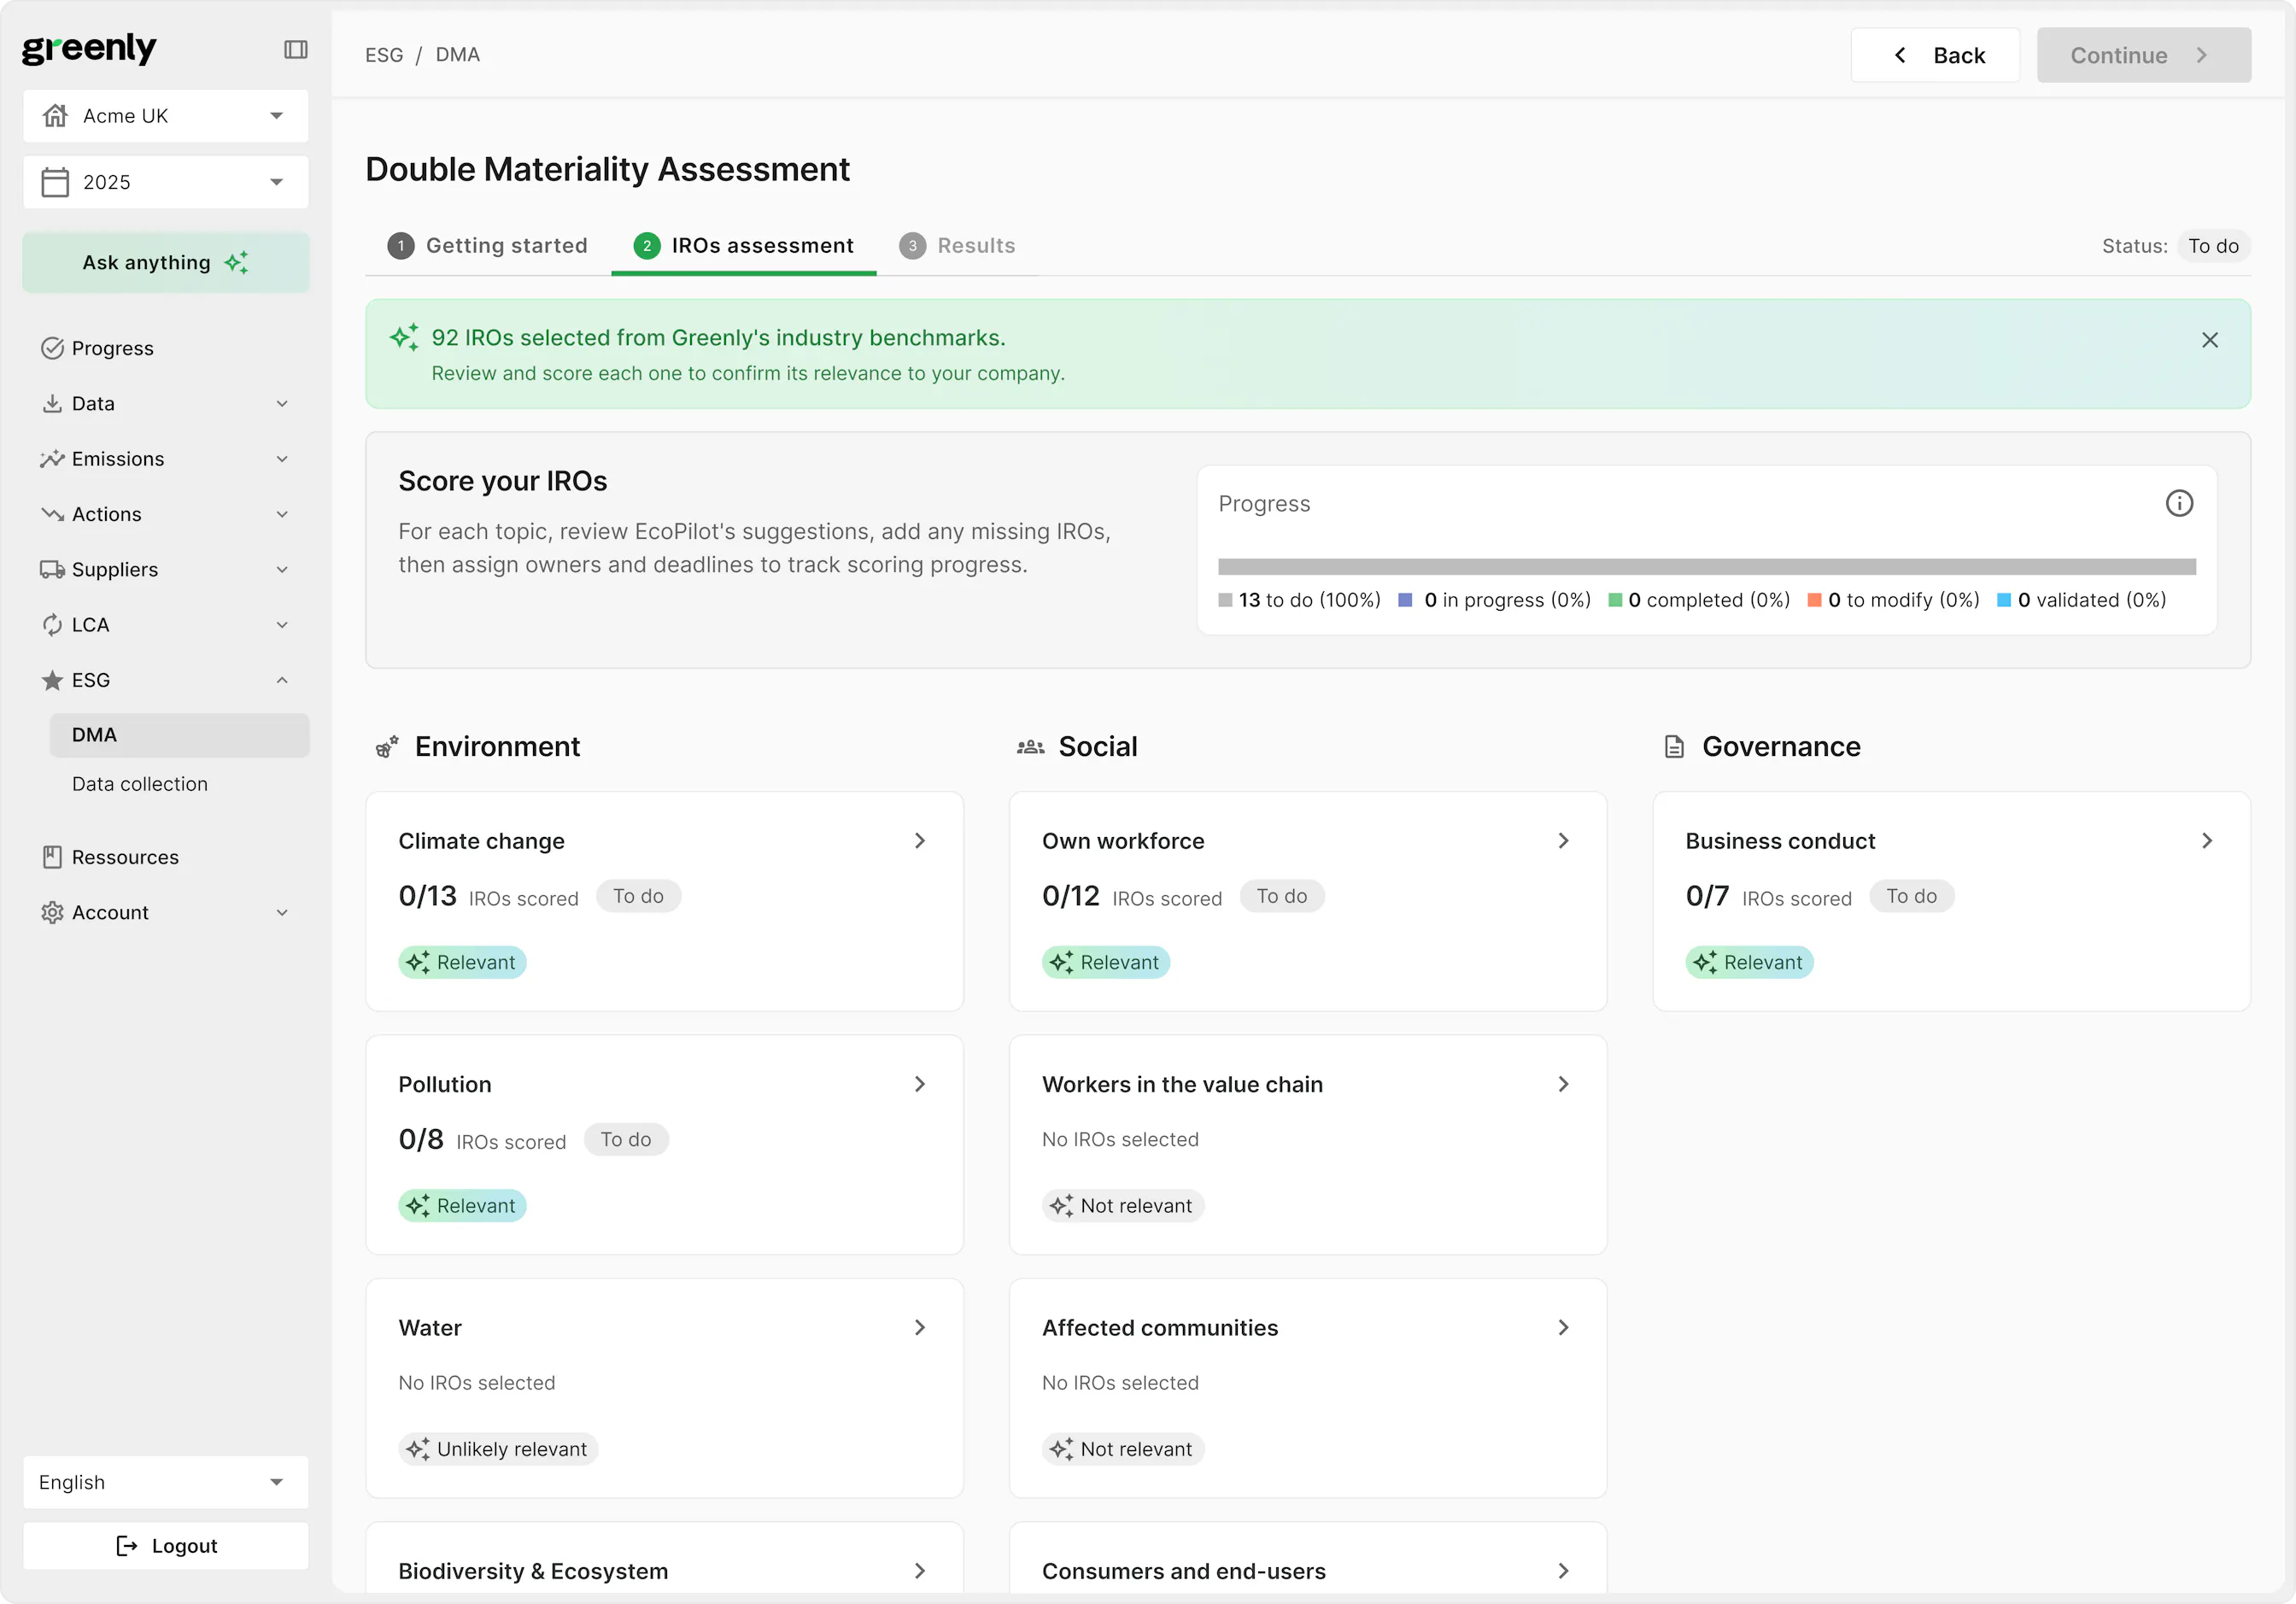2296x1604 pixels.
Task: Click the Ask anything button
Action: pyautogui.click(x=166, y=262)
